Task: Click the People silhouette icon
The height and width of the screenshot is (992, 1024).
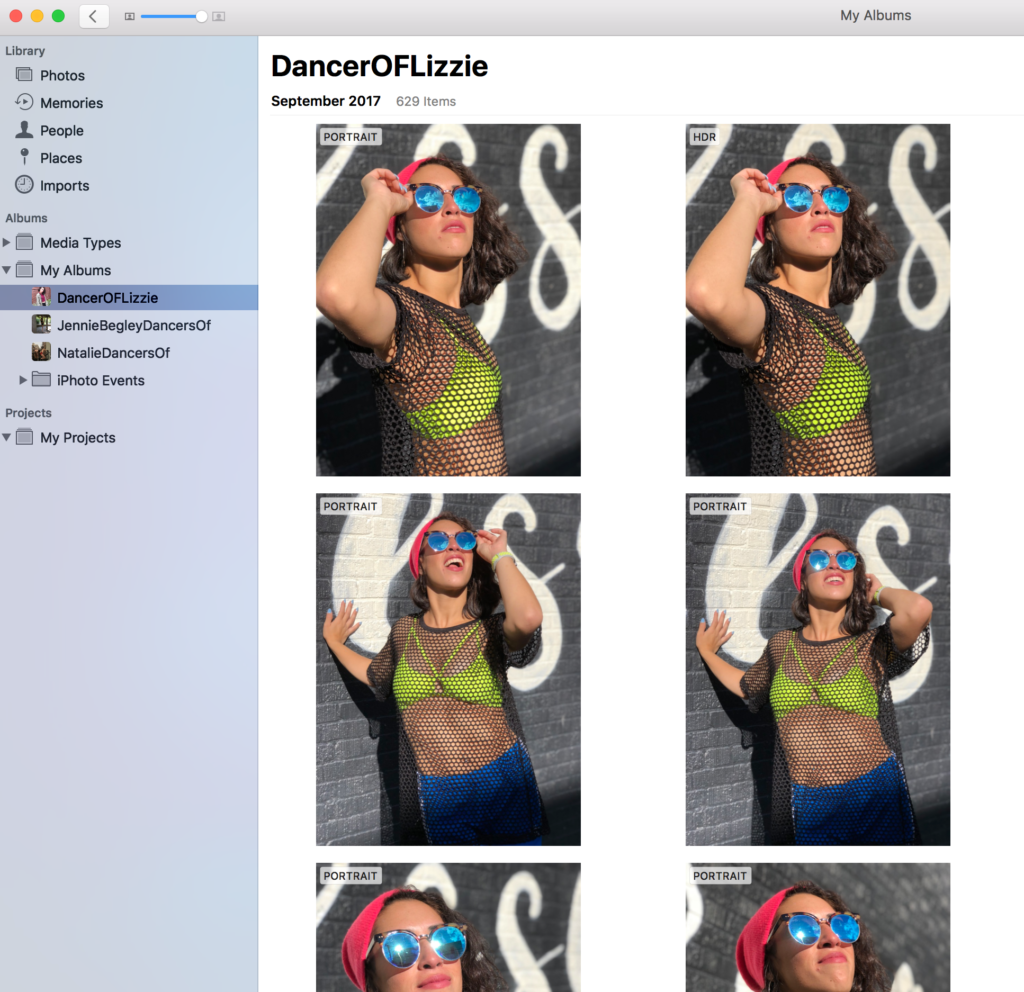Action: (24, 129)
